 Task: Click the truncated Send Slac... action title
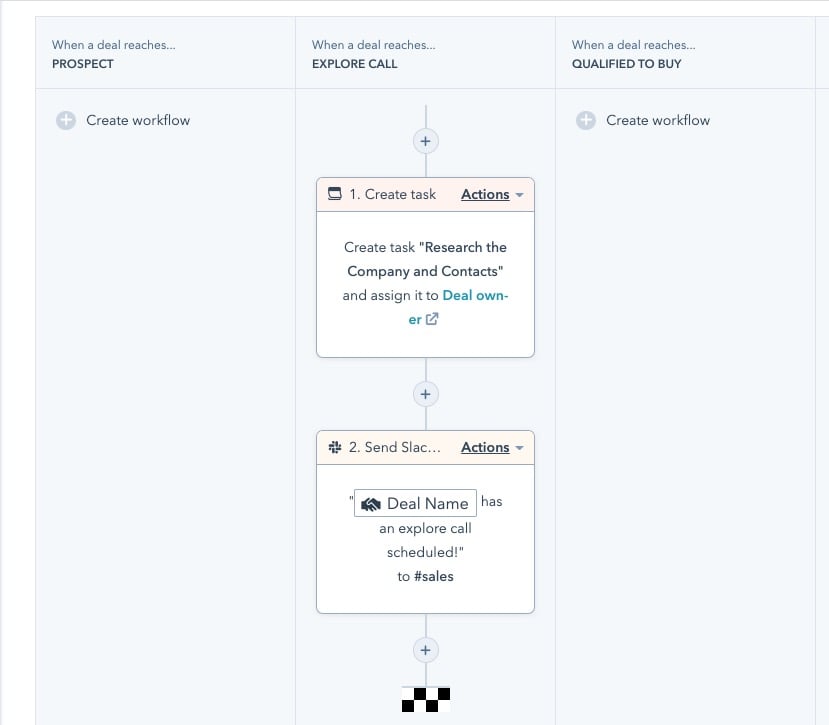(x=394, y=447)
